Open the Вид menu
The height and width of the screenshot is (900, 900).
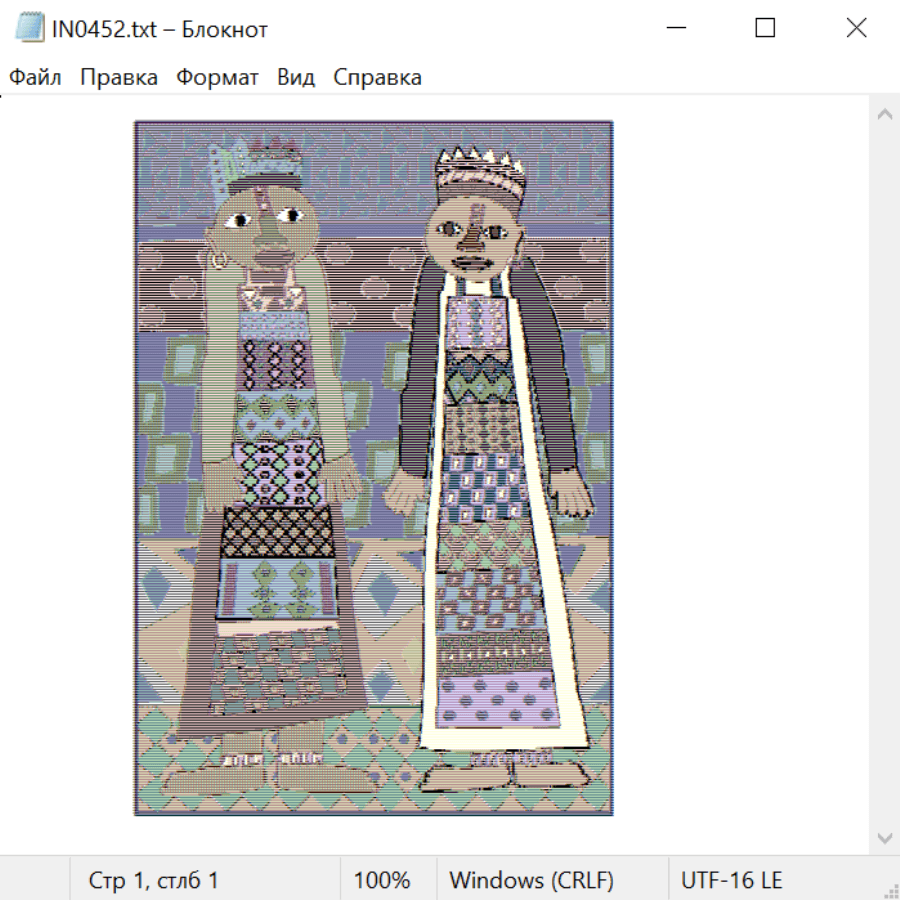[x=296, y=78]
